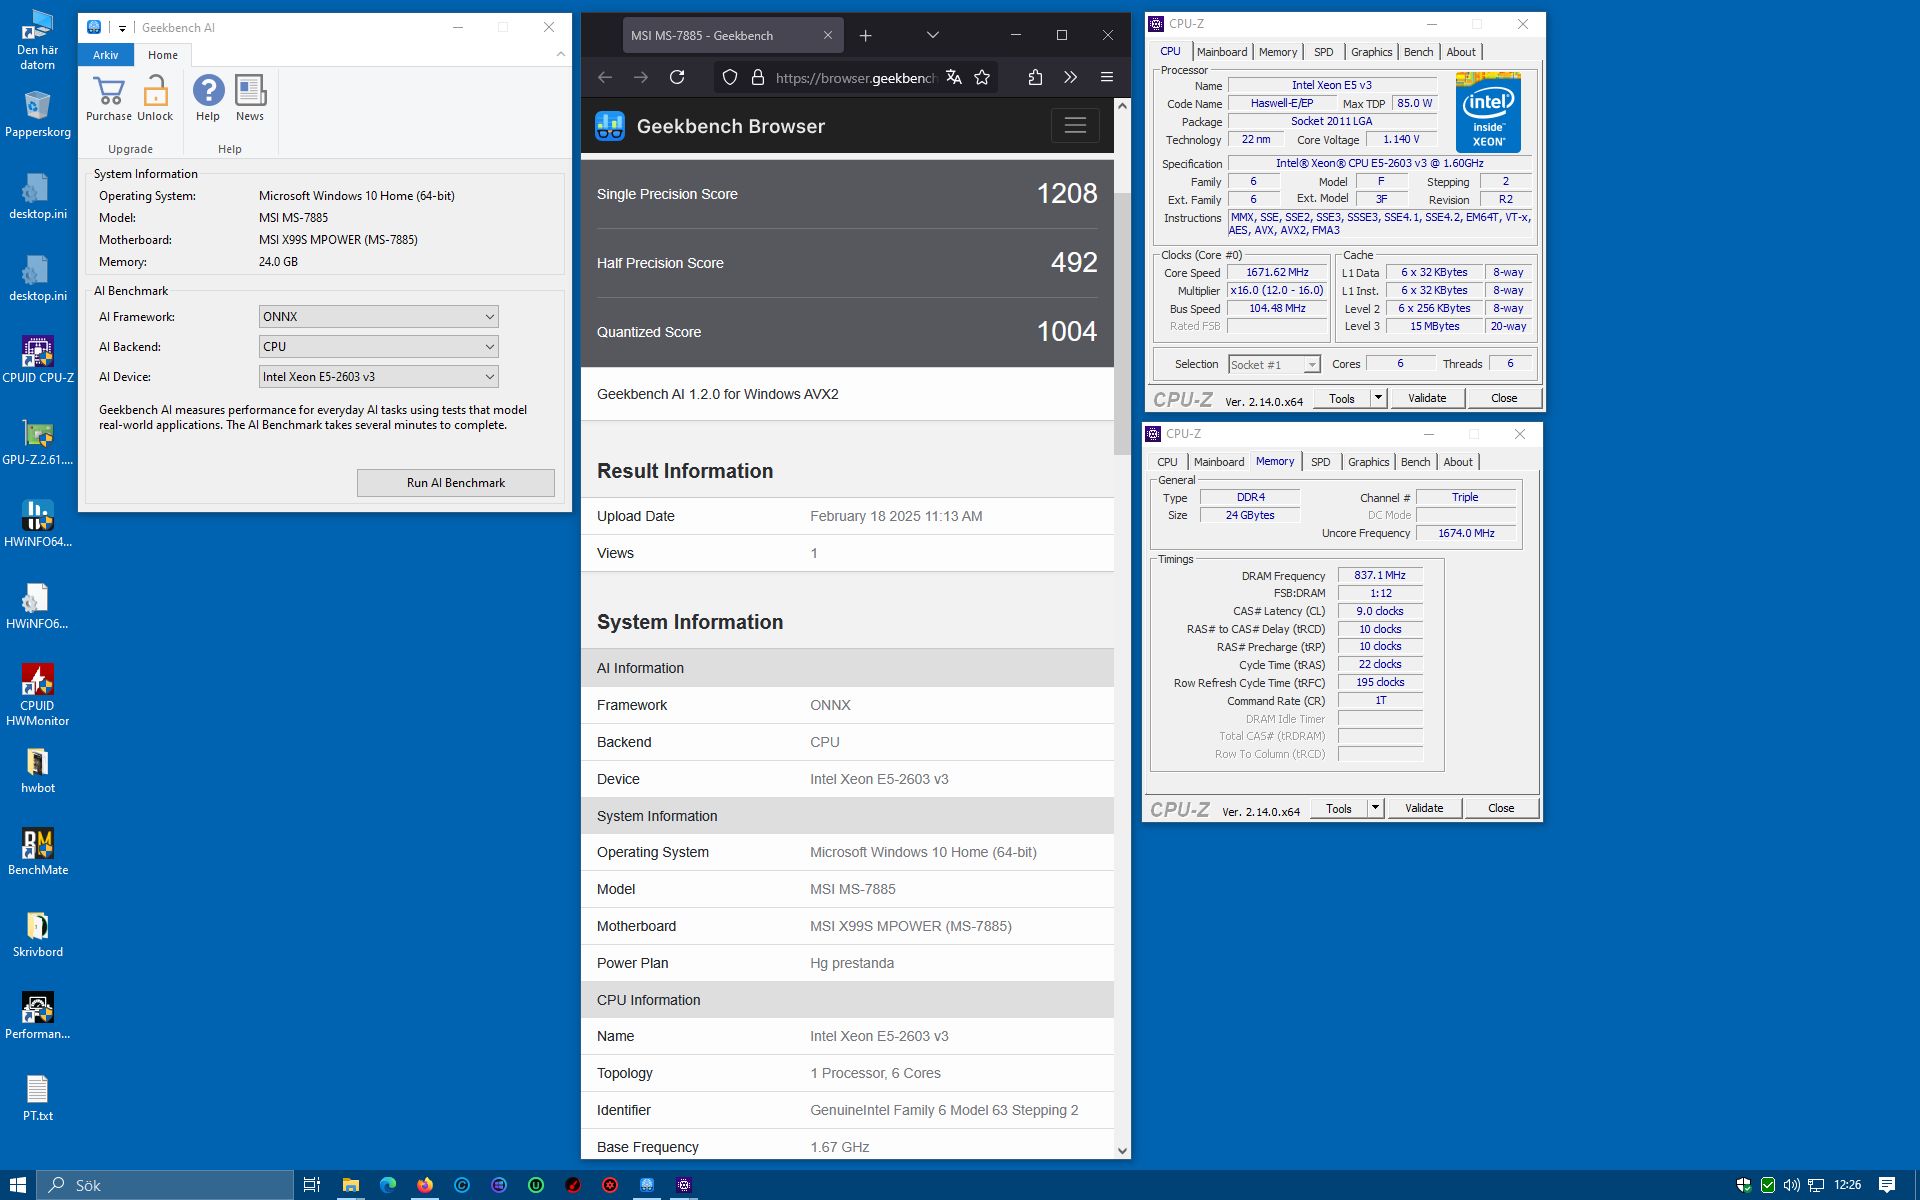Open a new Firefox tab
This screenshot has height=1200, width=1920.
[866, 35]
